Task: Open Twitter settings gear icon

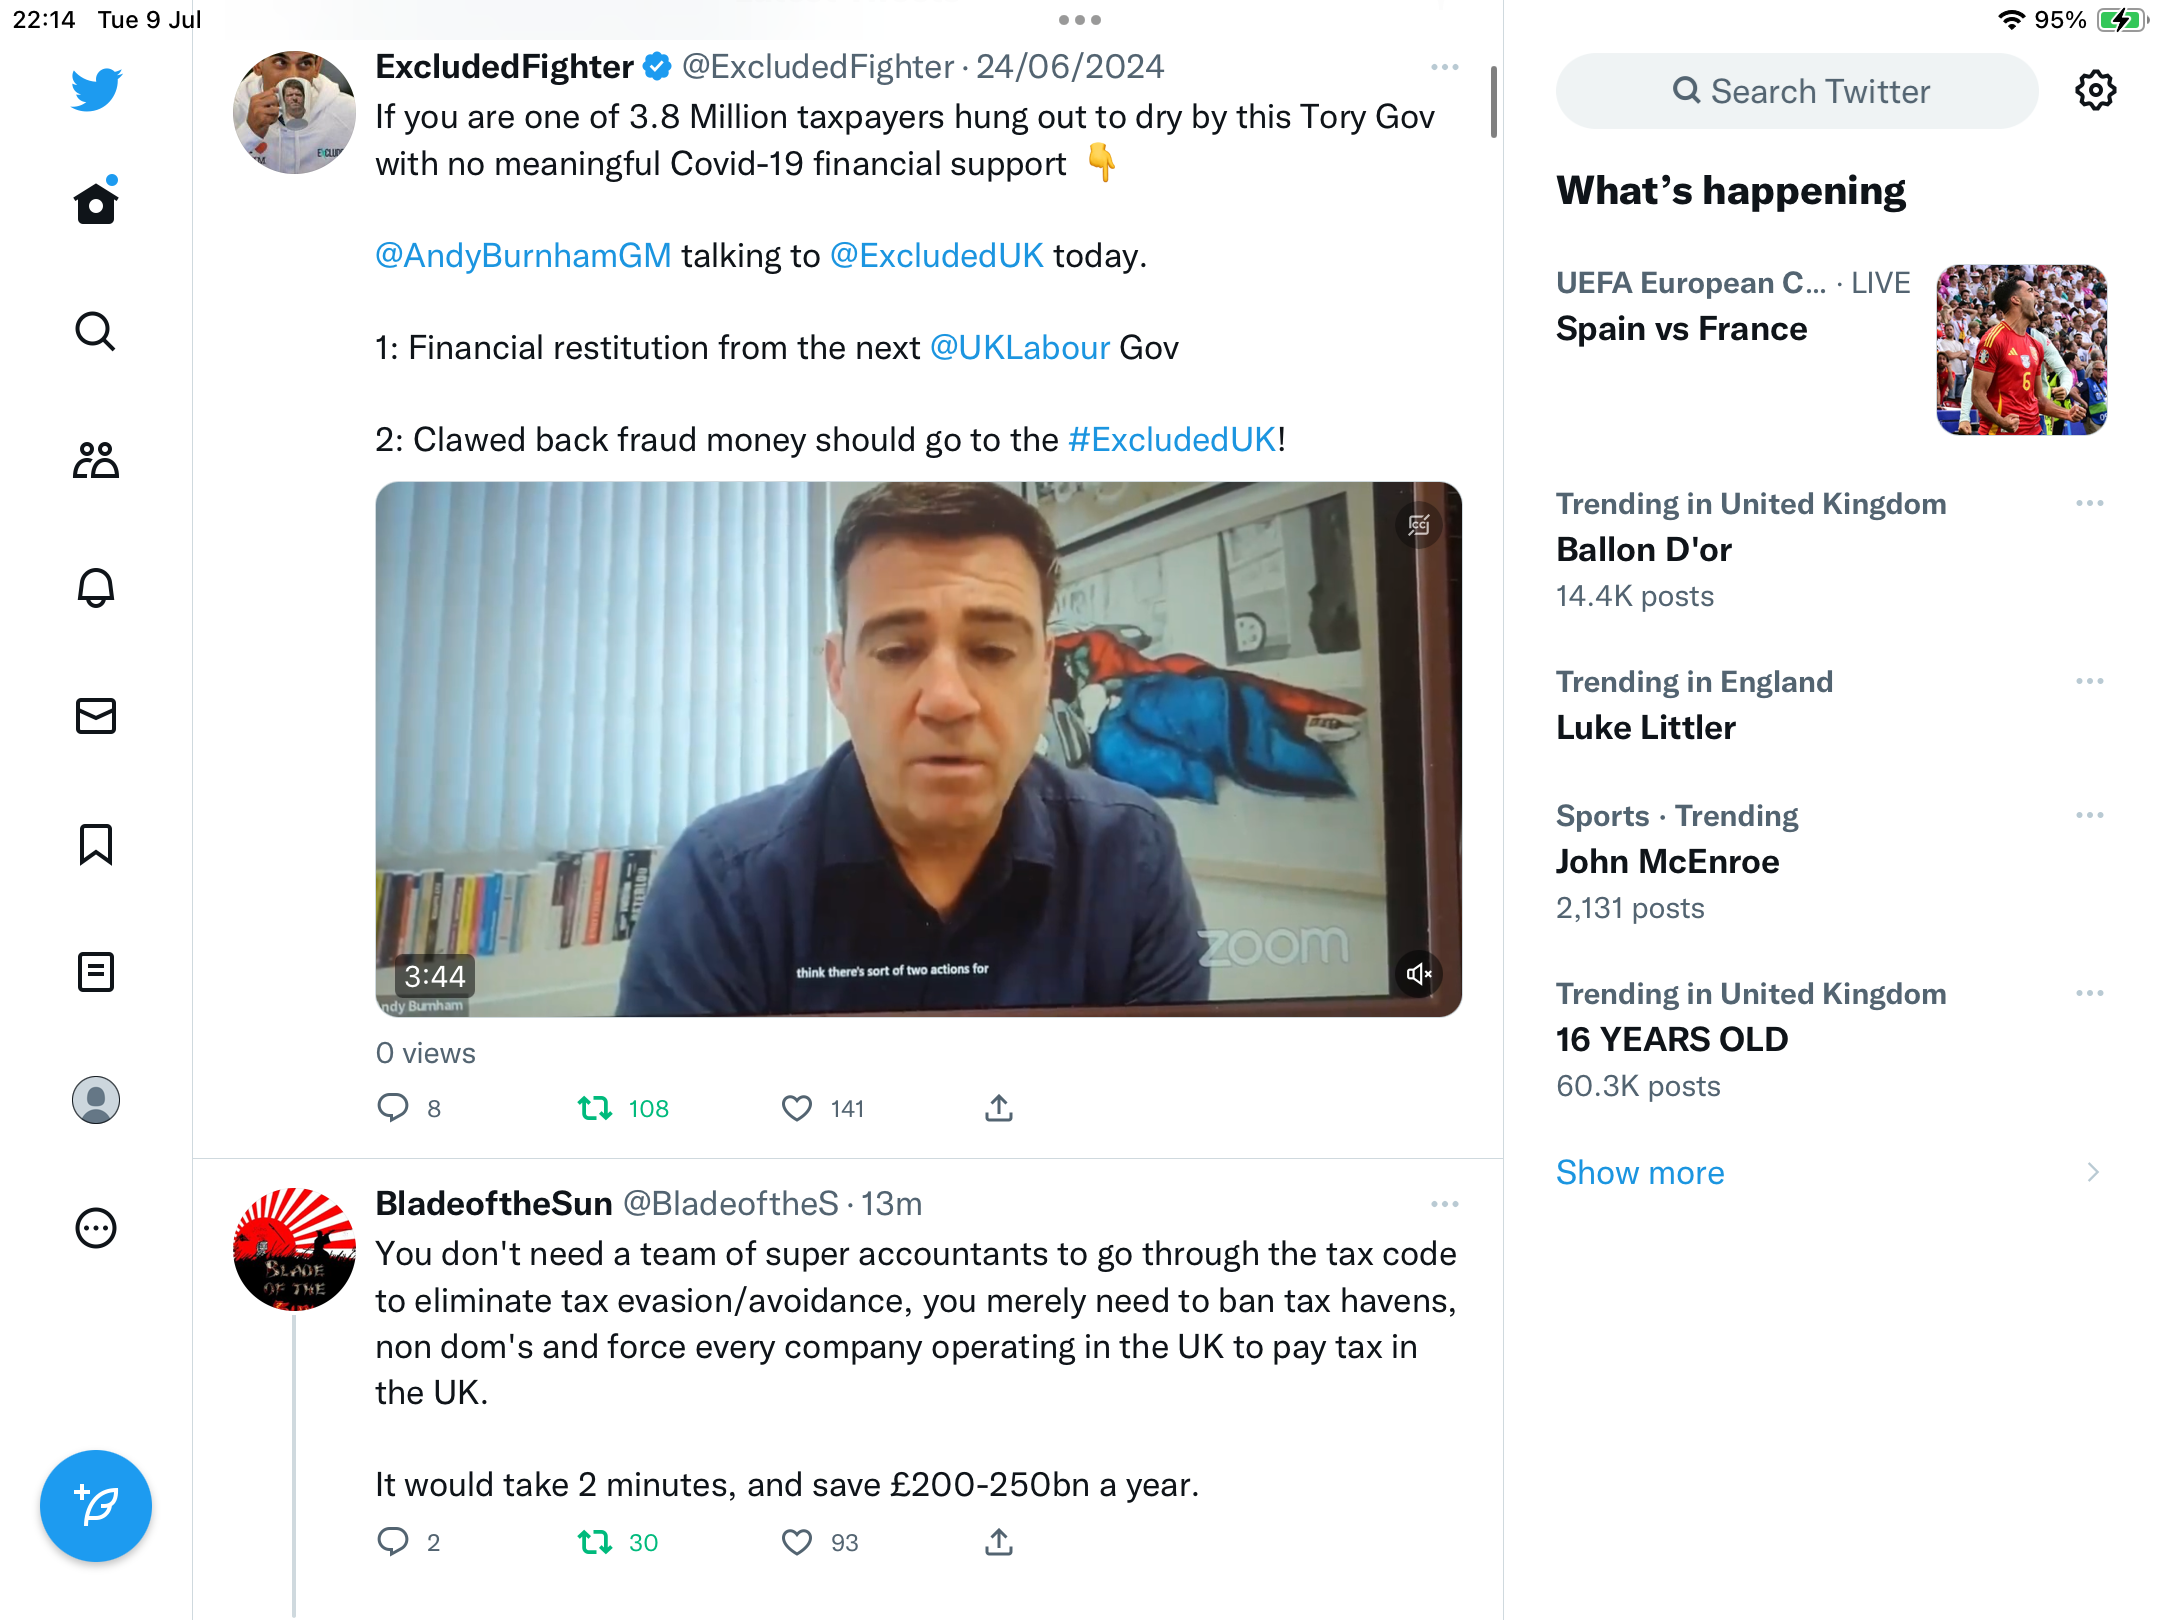Action: click(2095, 91)
